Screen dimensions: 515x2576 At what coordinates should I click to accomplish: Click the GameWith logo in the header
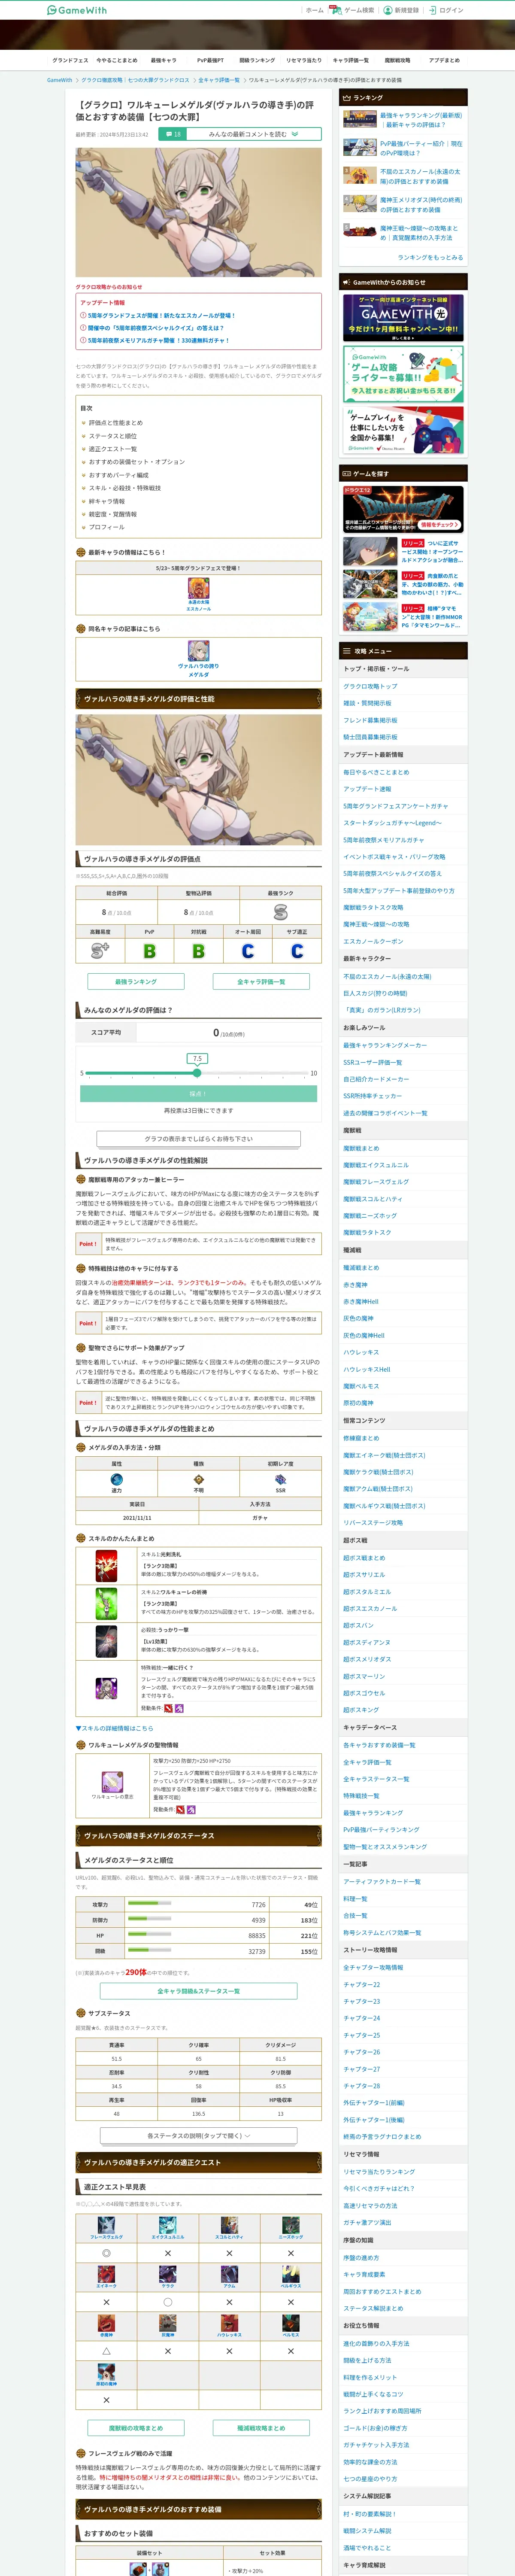pyautogui.click(x=77, y=10)
